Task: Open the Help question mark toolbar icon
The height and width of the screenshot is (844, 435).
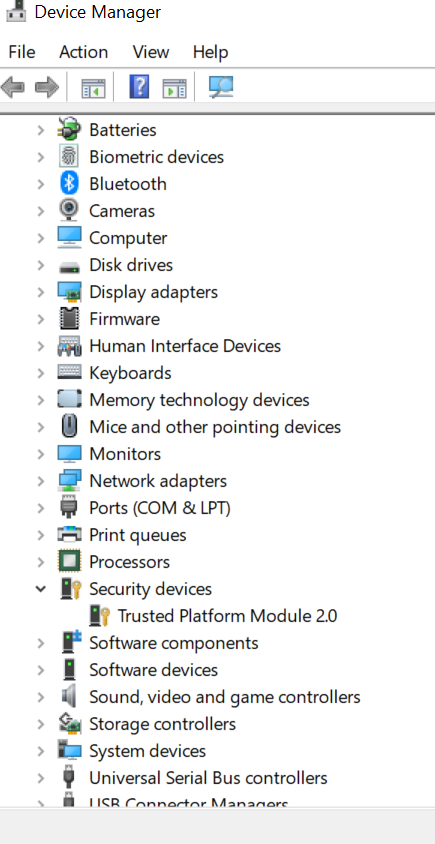Action: (x=139, y=87)
